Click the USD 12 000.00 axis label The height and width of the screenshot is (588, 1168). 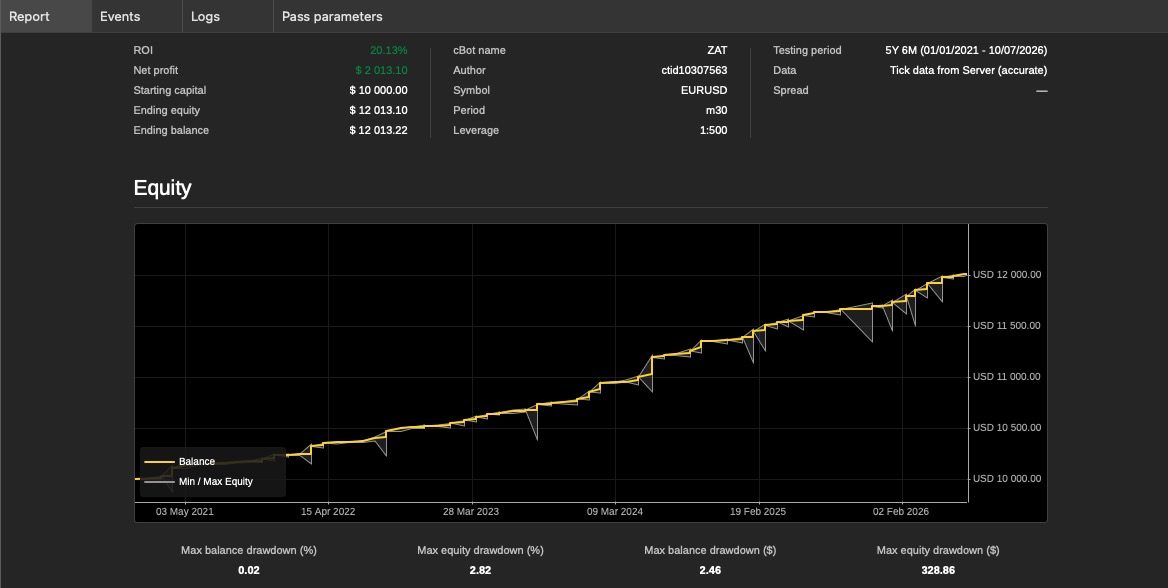(x=1007, y=275)
